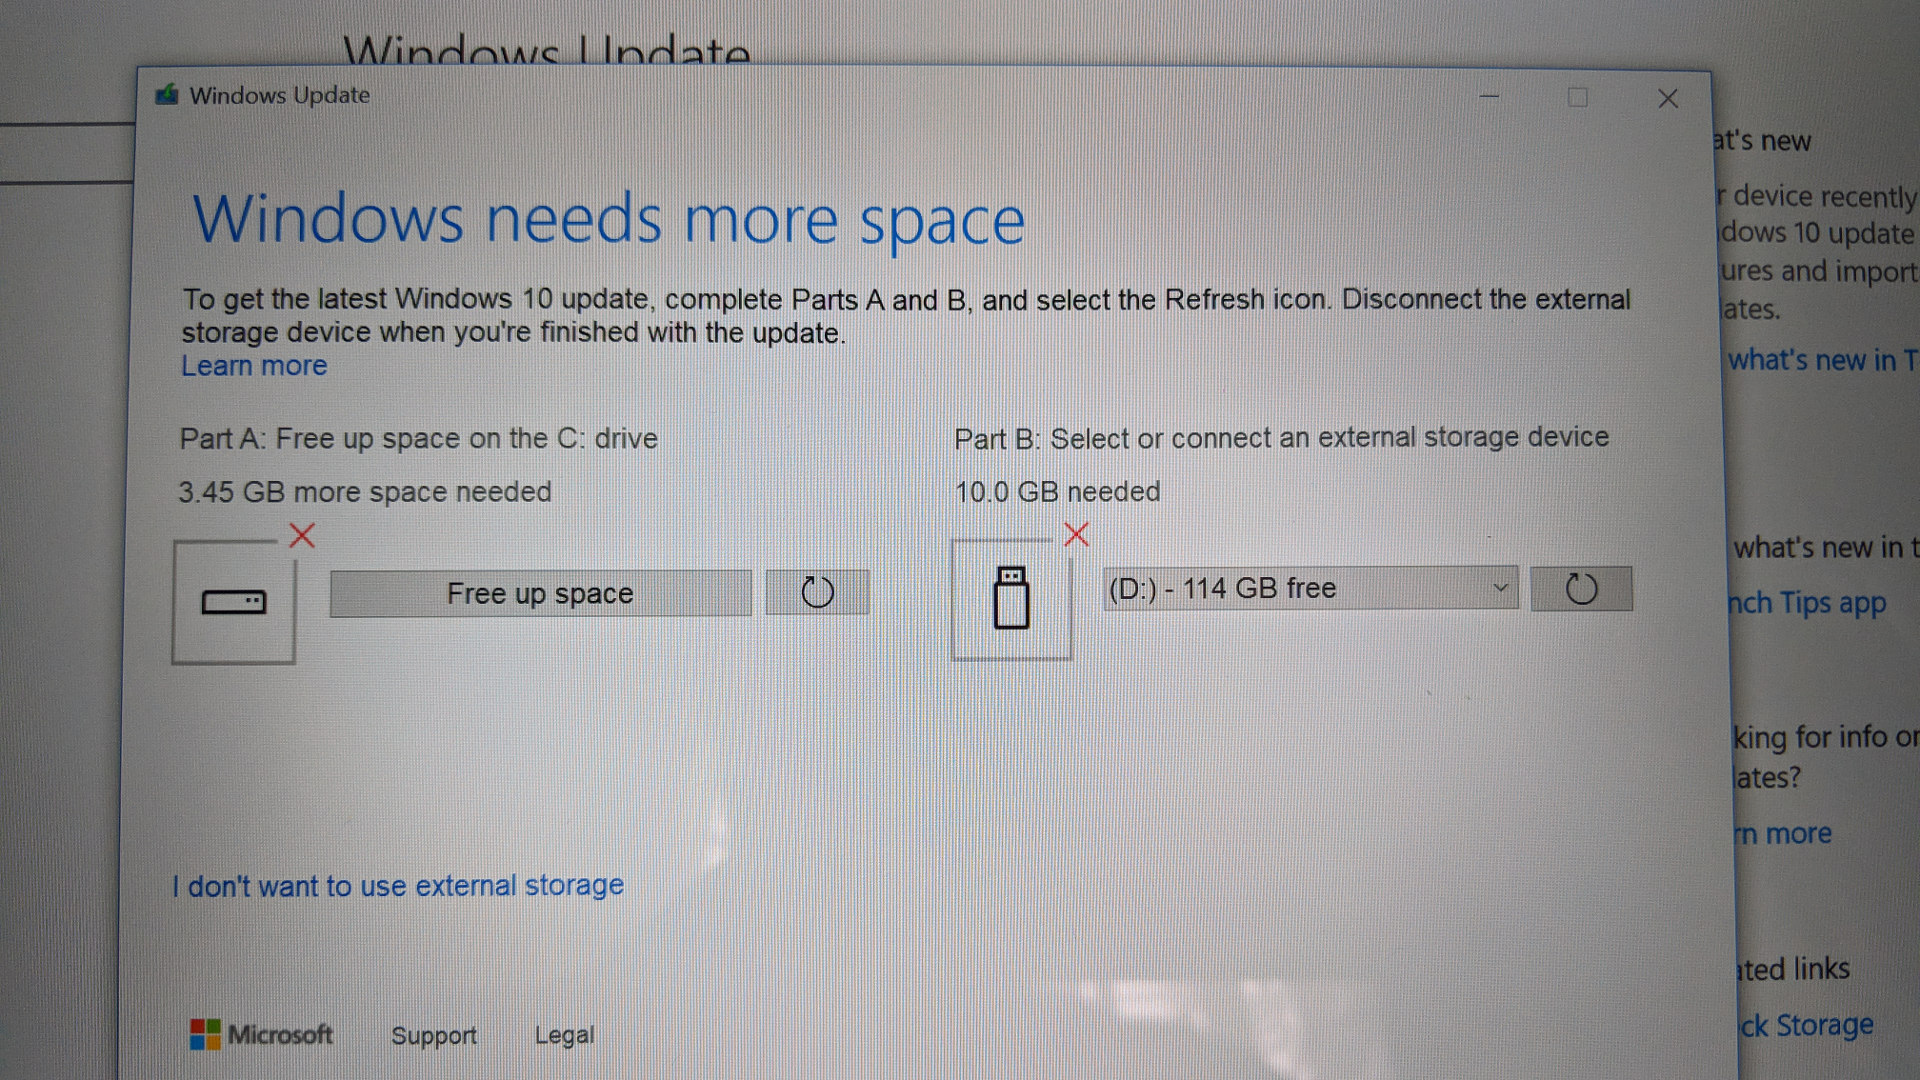
Task: Click the red X over Part A
Action: [302, 536]
